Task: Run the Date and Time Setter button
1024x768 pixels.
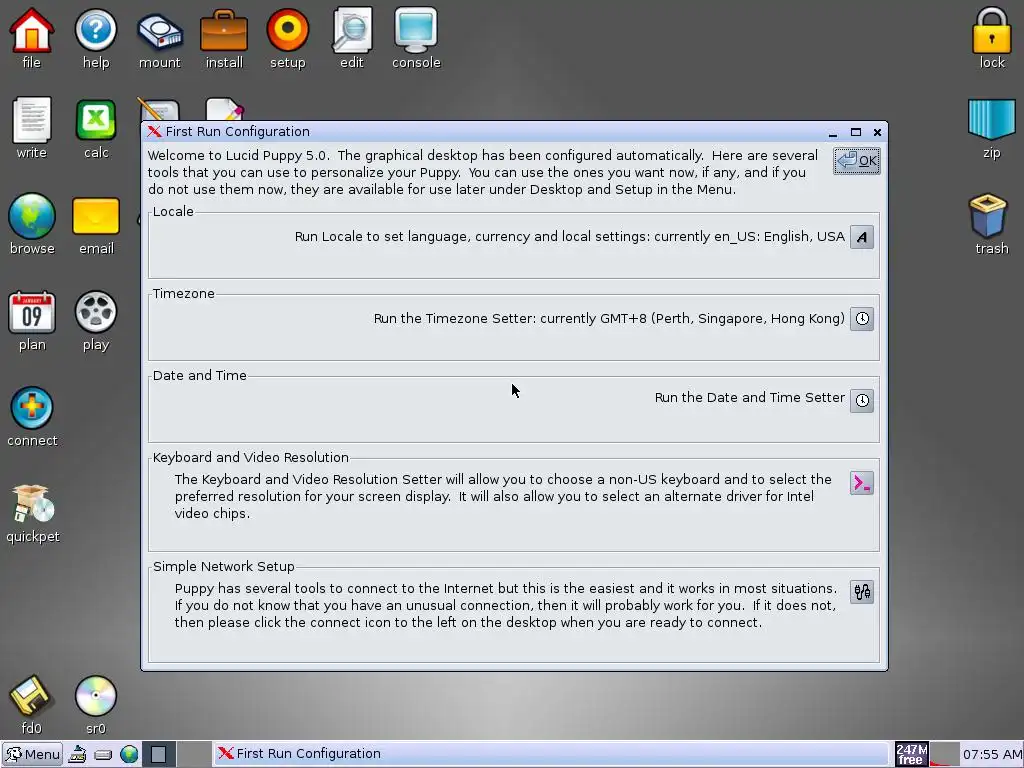Action: 861,400
